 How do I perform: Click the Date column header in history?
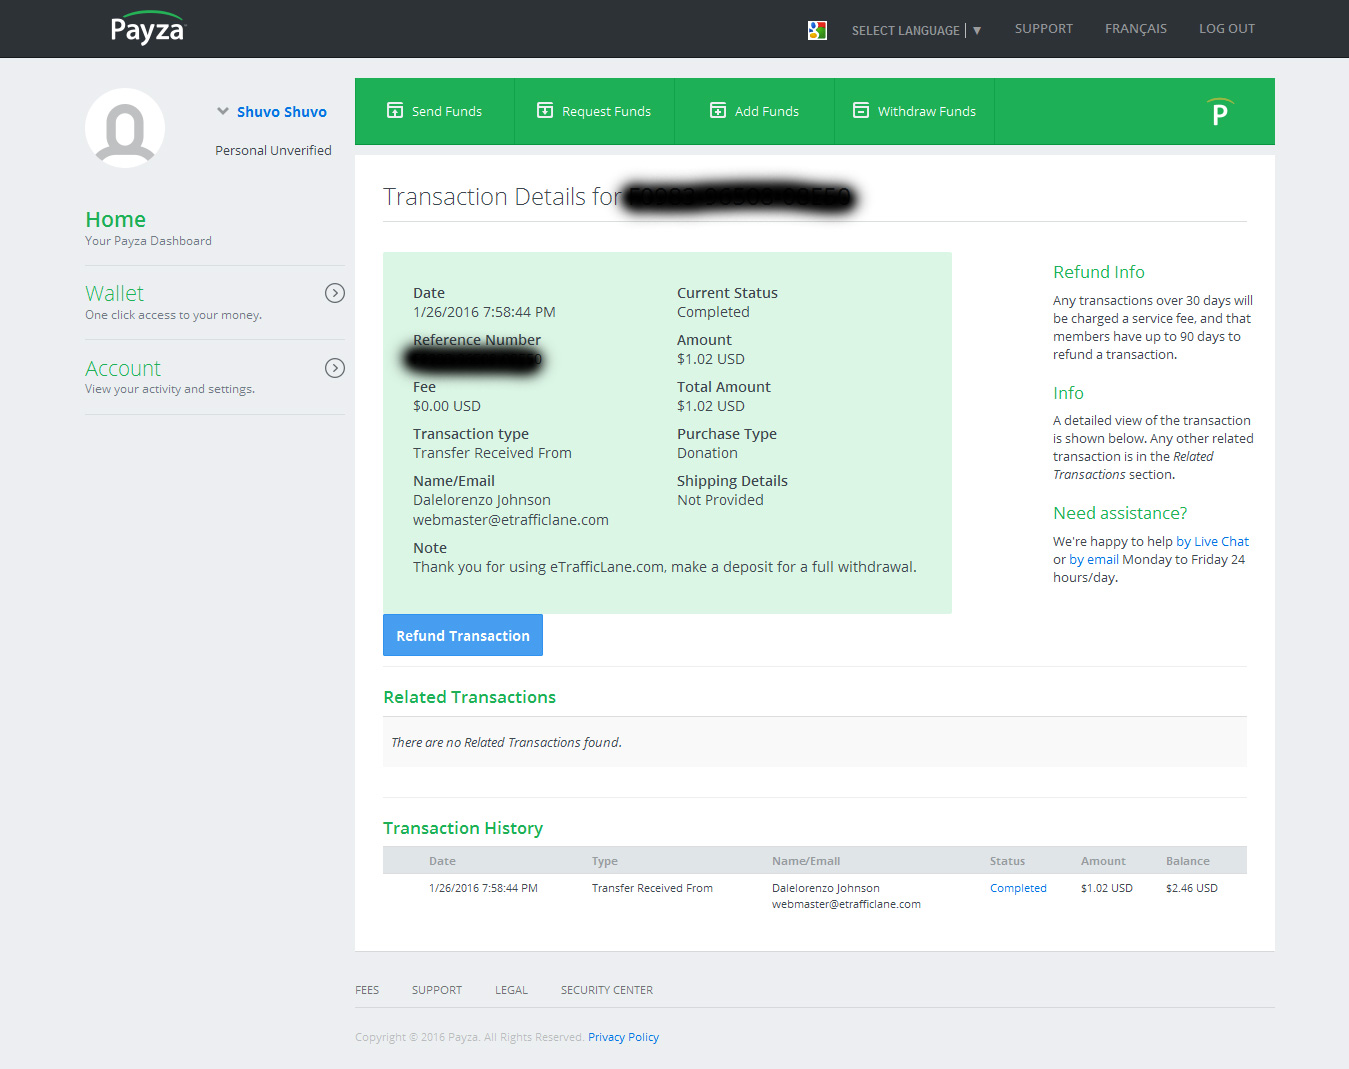pyautogui.click(x=442, y=861)
